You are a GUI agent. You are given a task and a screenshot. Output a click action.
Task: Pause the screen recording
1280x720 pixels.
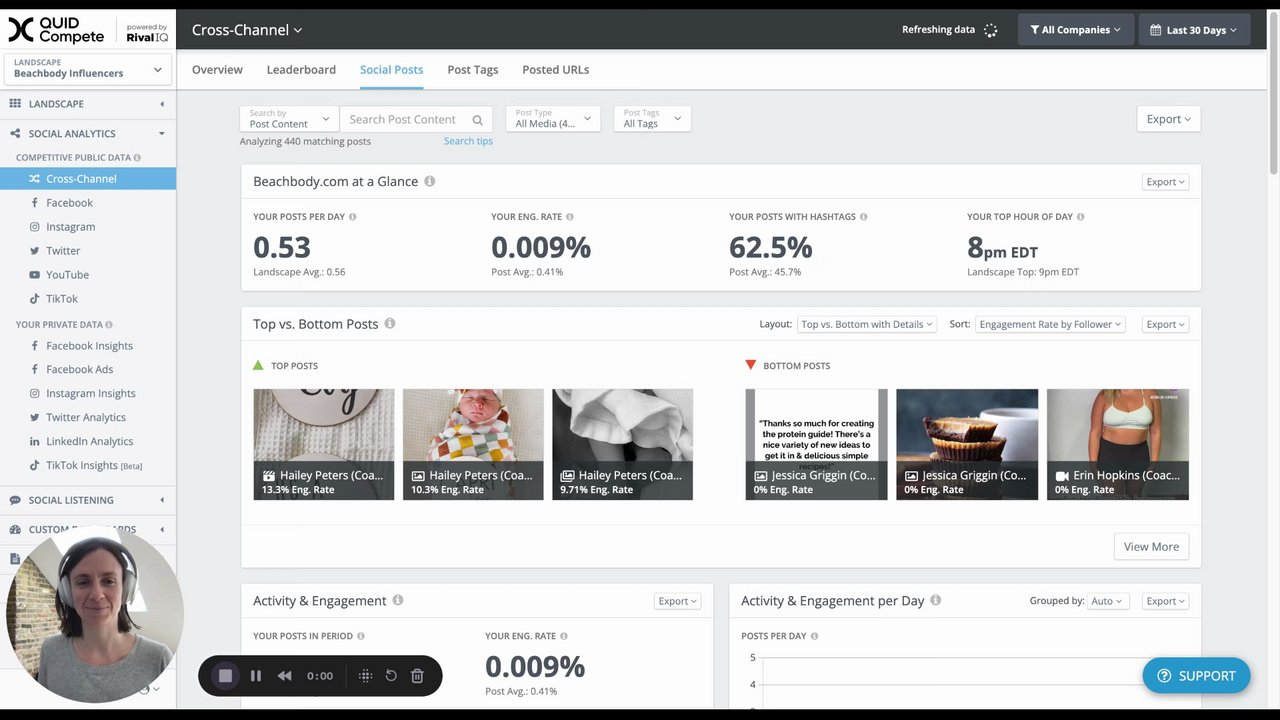pos(256,676)
